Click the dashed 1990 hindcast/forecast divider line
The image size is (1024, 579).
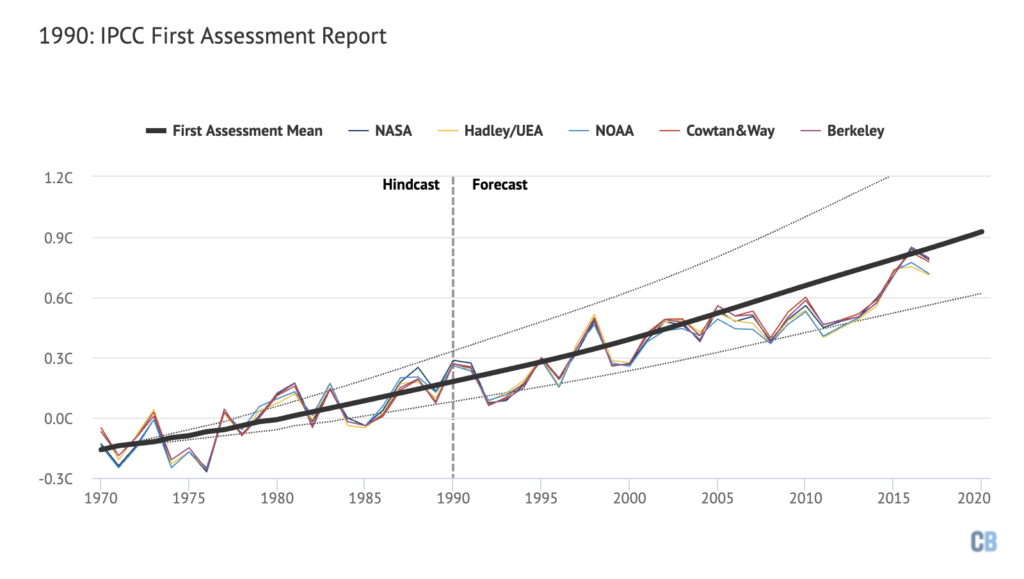point(453,326)
